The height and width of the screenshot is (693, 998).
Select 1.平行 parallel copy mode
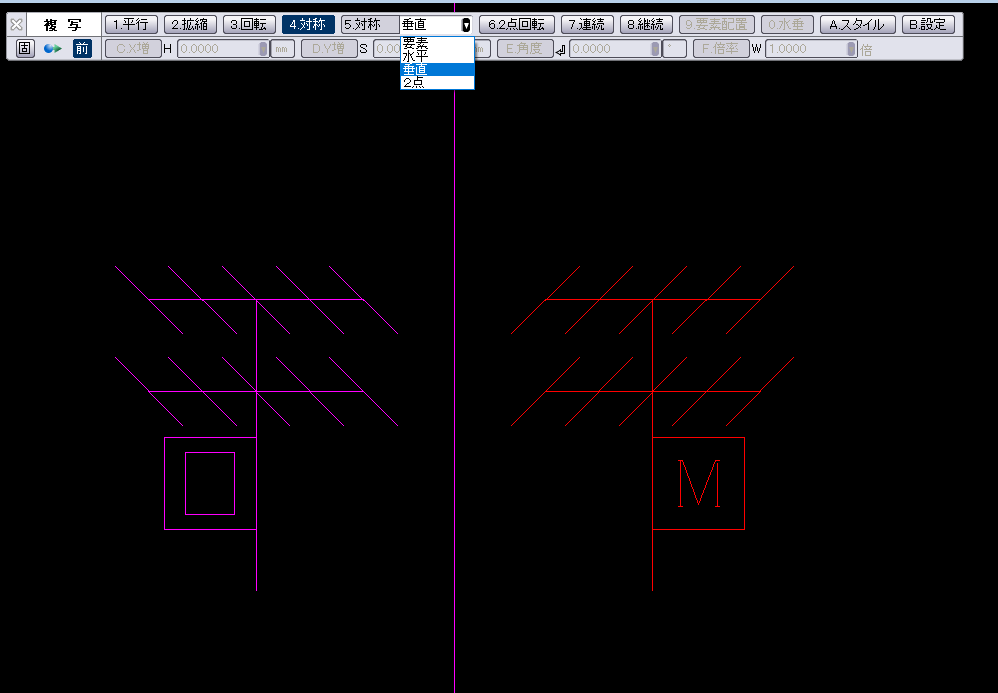[131, 25]
